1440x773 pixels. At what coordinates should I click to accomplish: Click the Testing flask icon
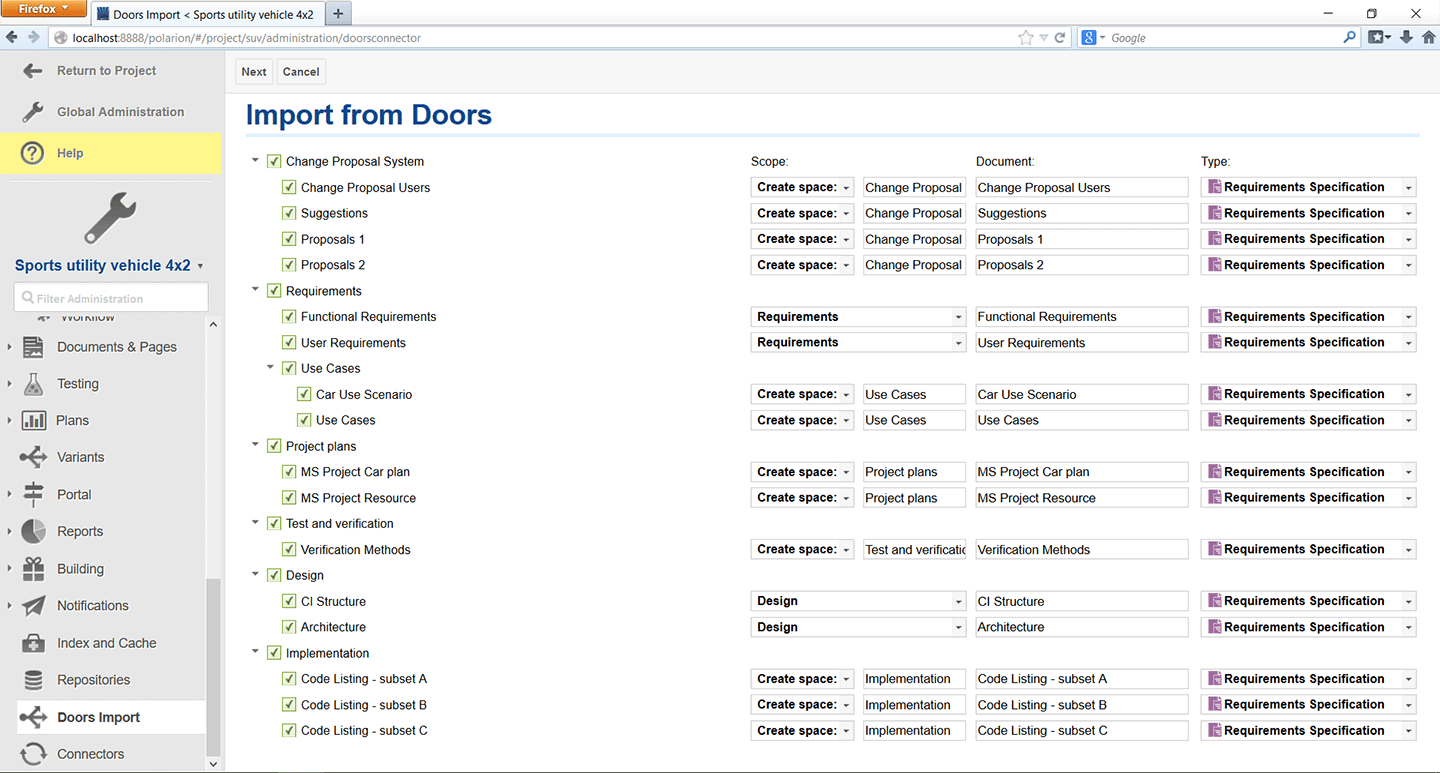(33, 384)
